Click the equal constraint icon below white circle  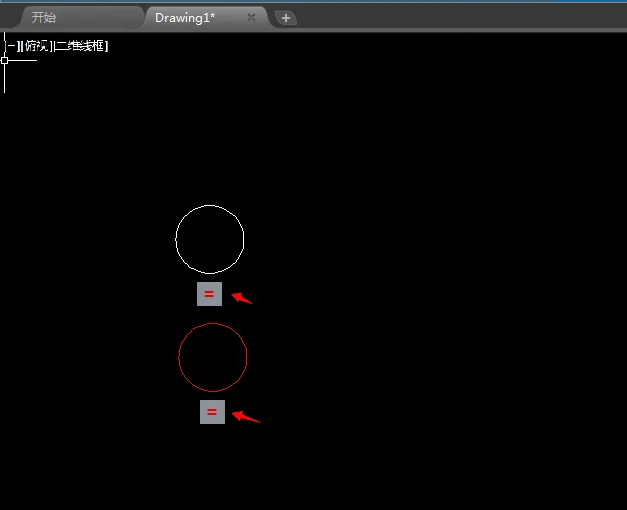[x=209, y=294]
